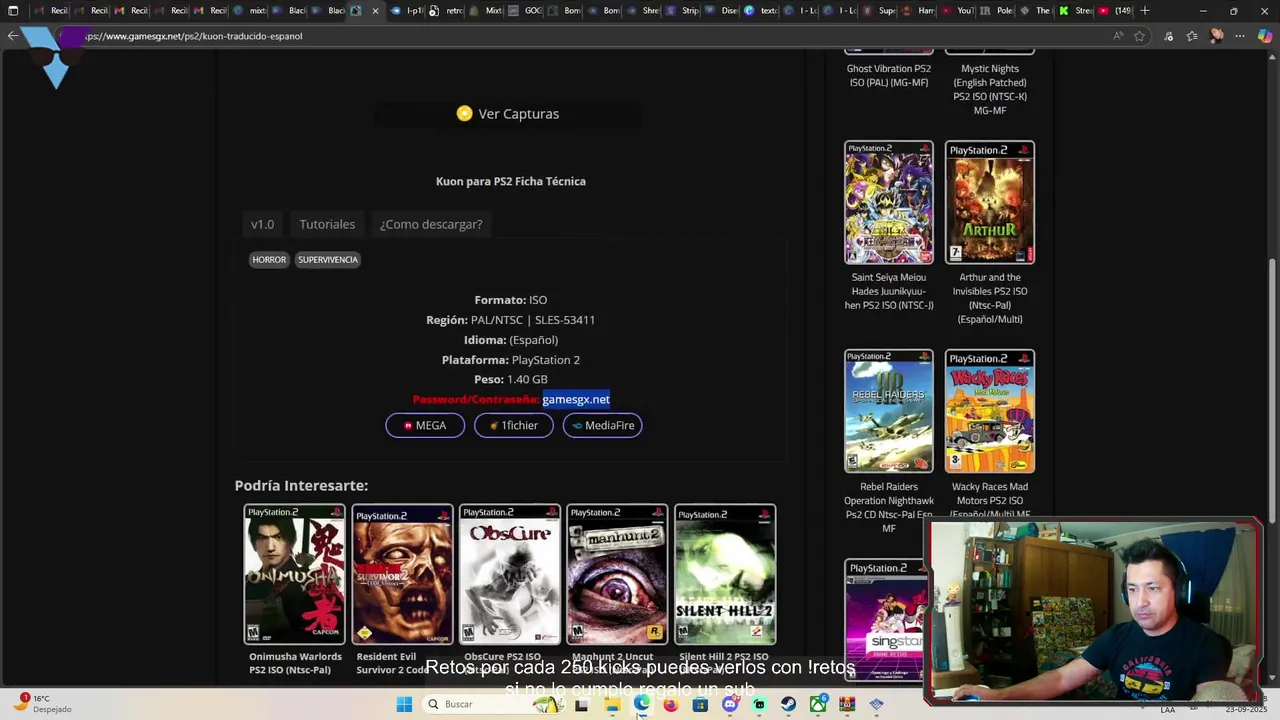Open Task View in the taskbar
The image size is (1280, 720).
click(x=581, y=704)
